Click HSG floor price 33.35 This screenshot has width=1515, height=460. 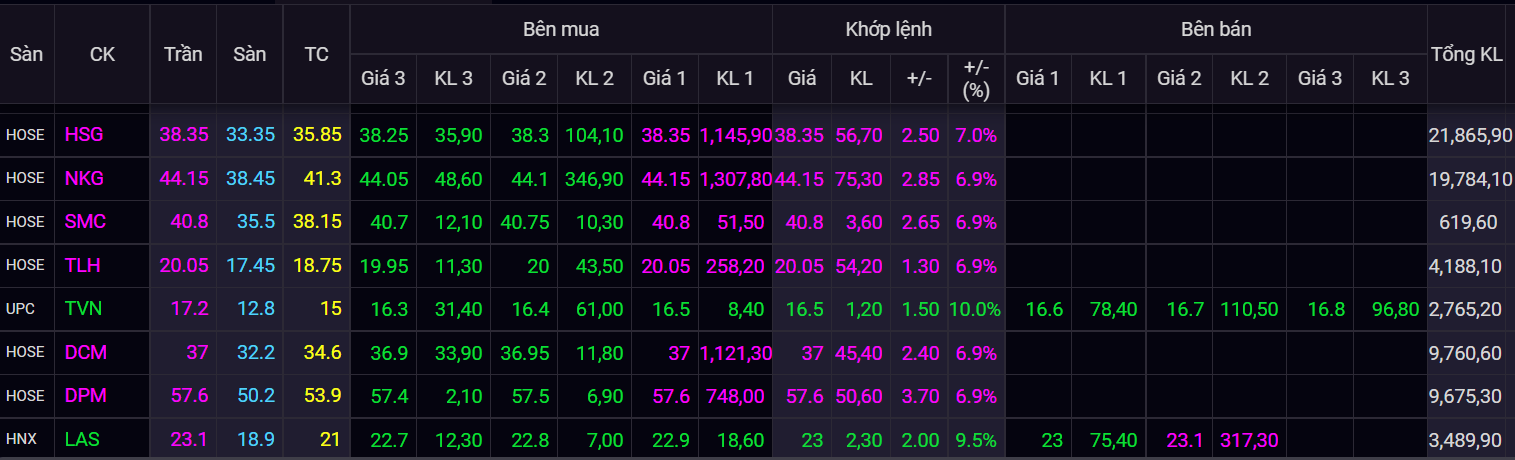252,134
